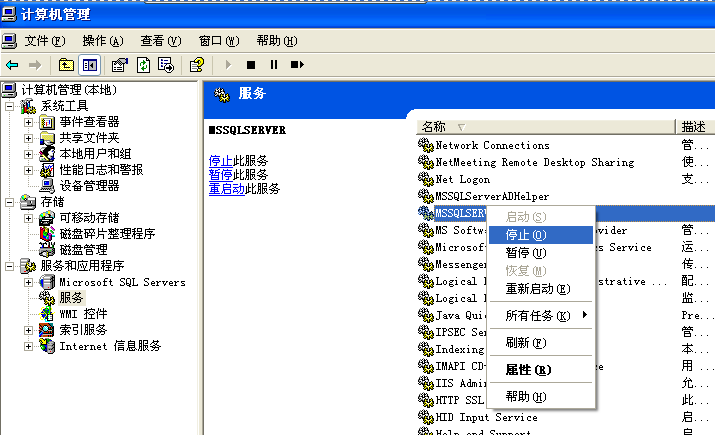715x435 pixels.
Task: Open the 窗口(W) menu
Action: (x=219, y=41)
